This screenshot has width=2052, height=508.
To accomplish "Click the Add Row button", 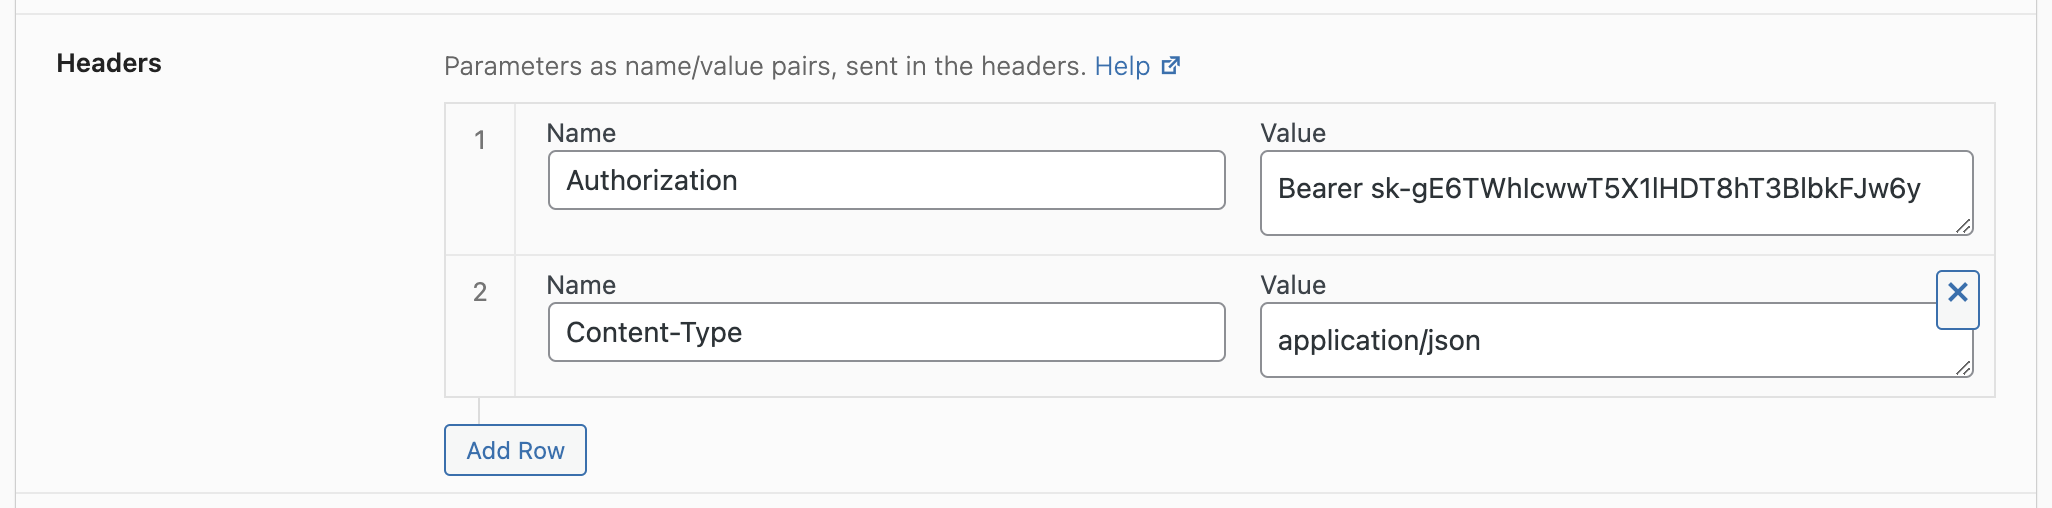I will click(515, 450).
